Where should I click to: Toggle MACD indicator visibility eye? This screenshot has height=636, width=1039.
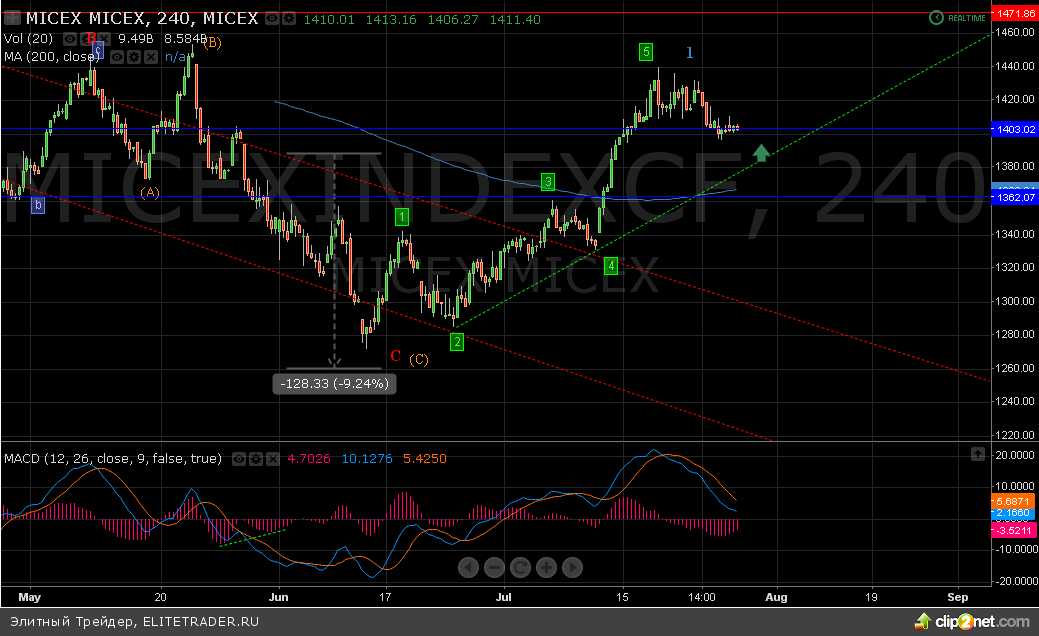[x=238, y=459]
